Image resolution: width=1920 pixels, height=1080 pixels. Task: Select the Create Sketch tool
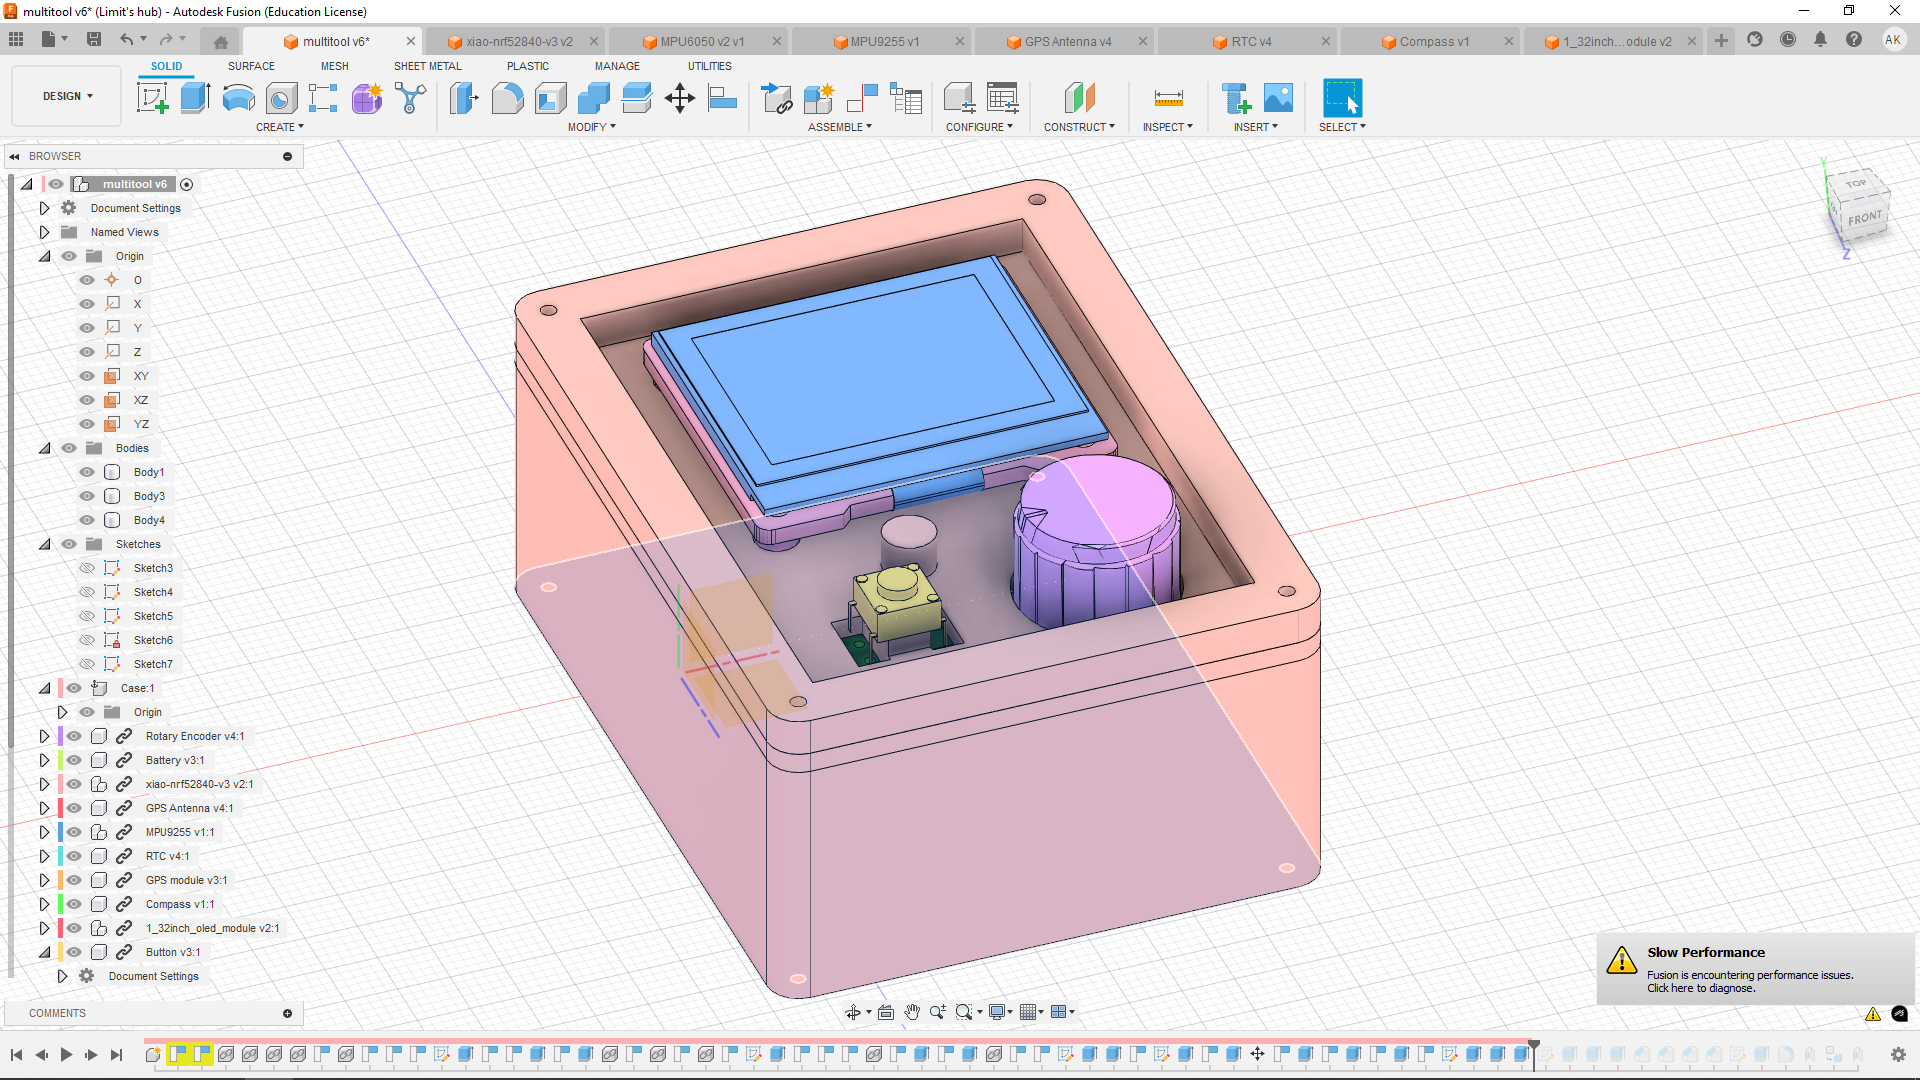tap(152, 98)
